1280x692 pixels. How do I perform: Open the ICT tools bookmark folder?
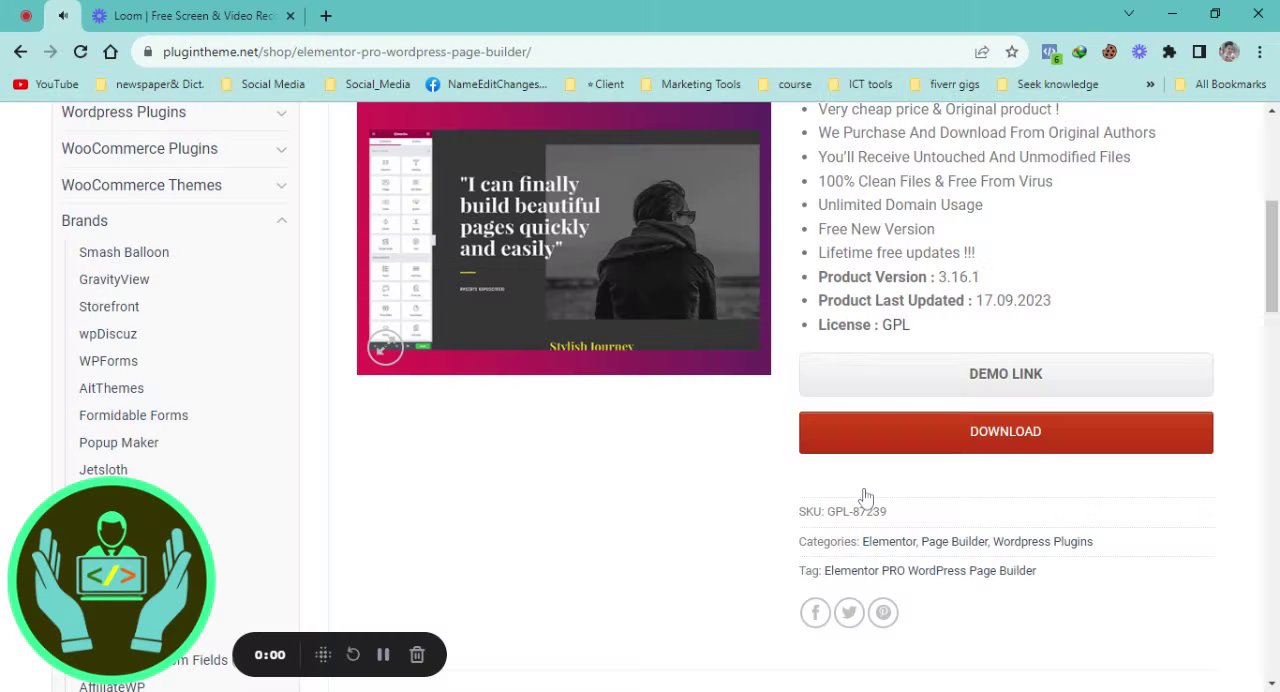[860, 84]
